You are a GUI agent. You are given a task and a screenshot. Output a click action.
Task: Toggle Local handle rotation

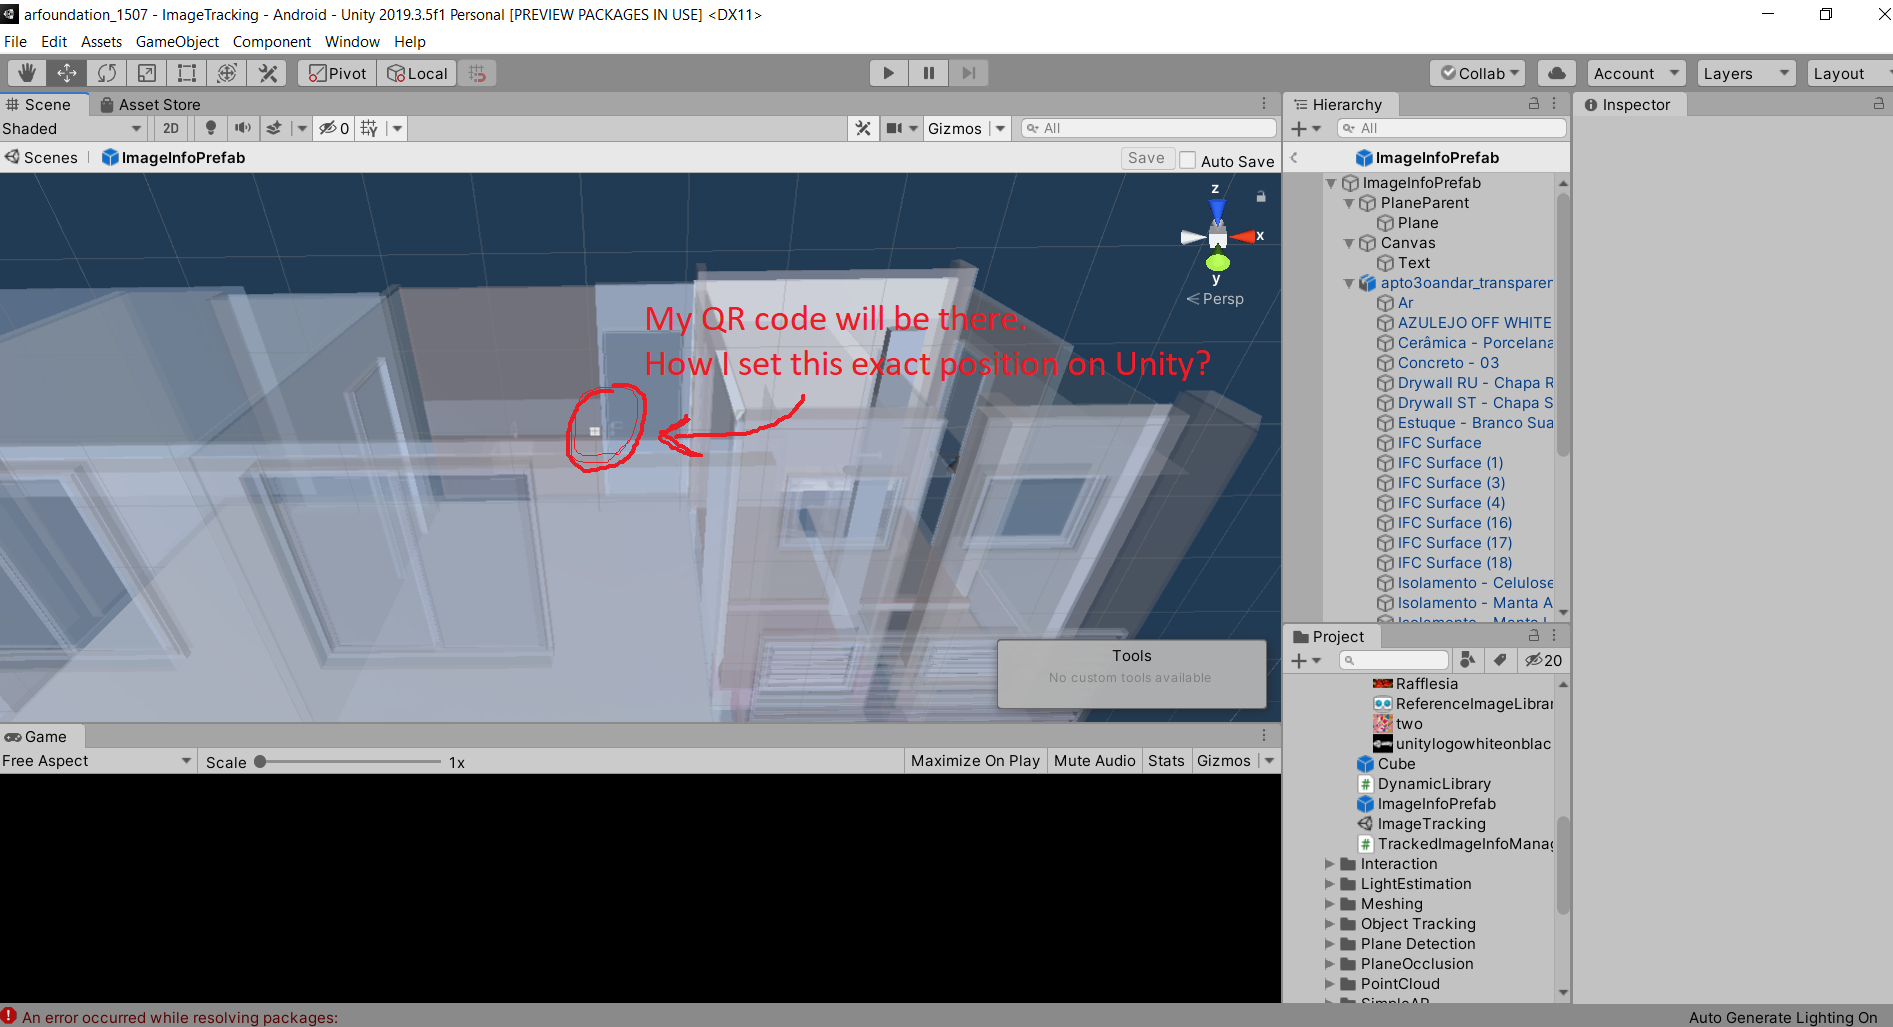pyautogui.click(x=417, y=72)
